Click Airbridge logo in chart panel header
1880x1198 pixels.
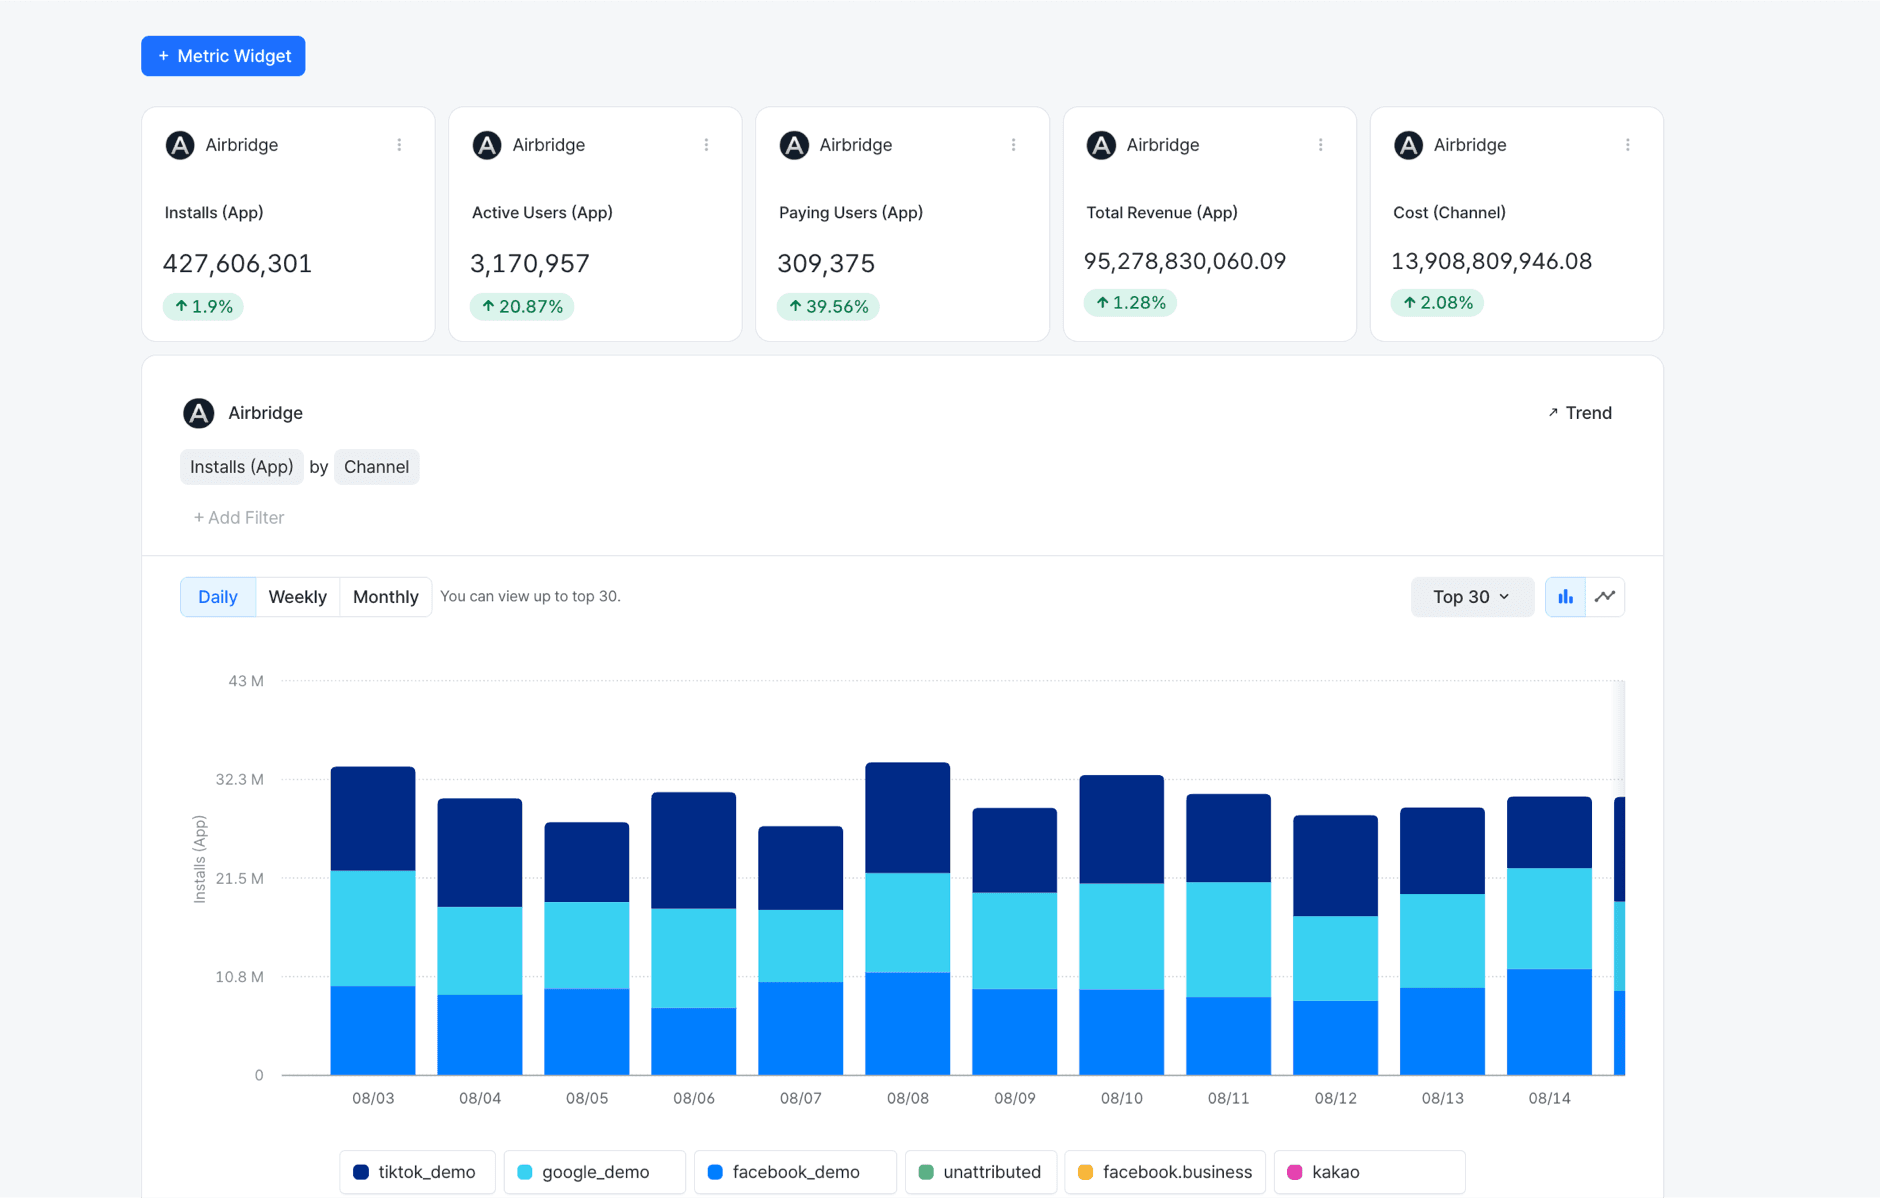tap(198, 413)
